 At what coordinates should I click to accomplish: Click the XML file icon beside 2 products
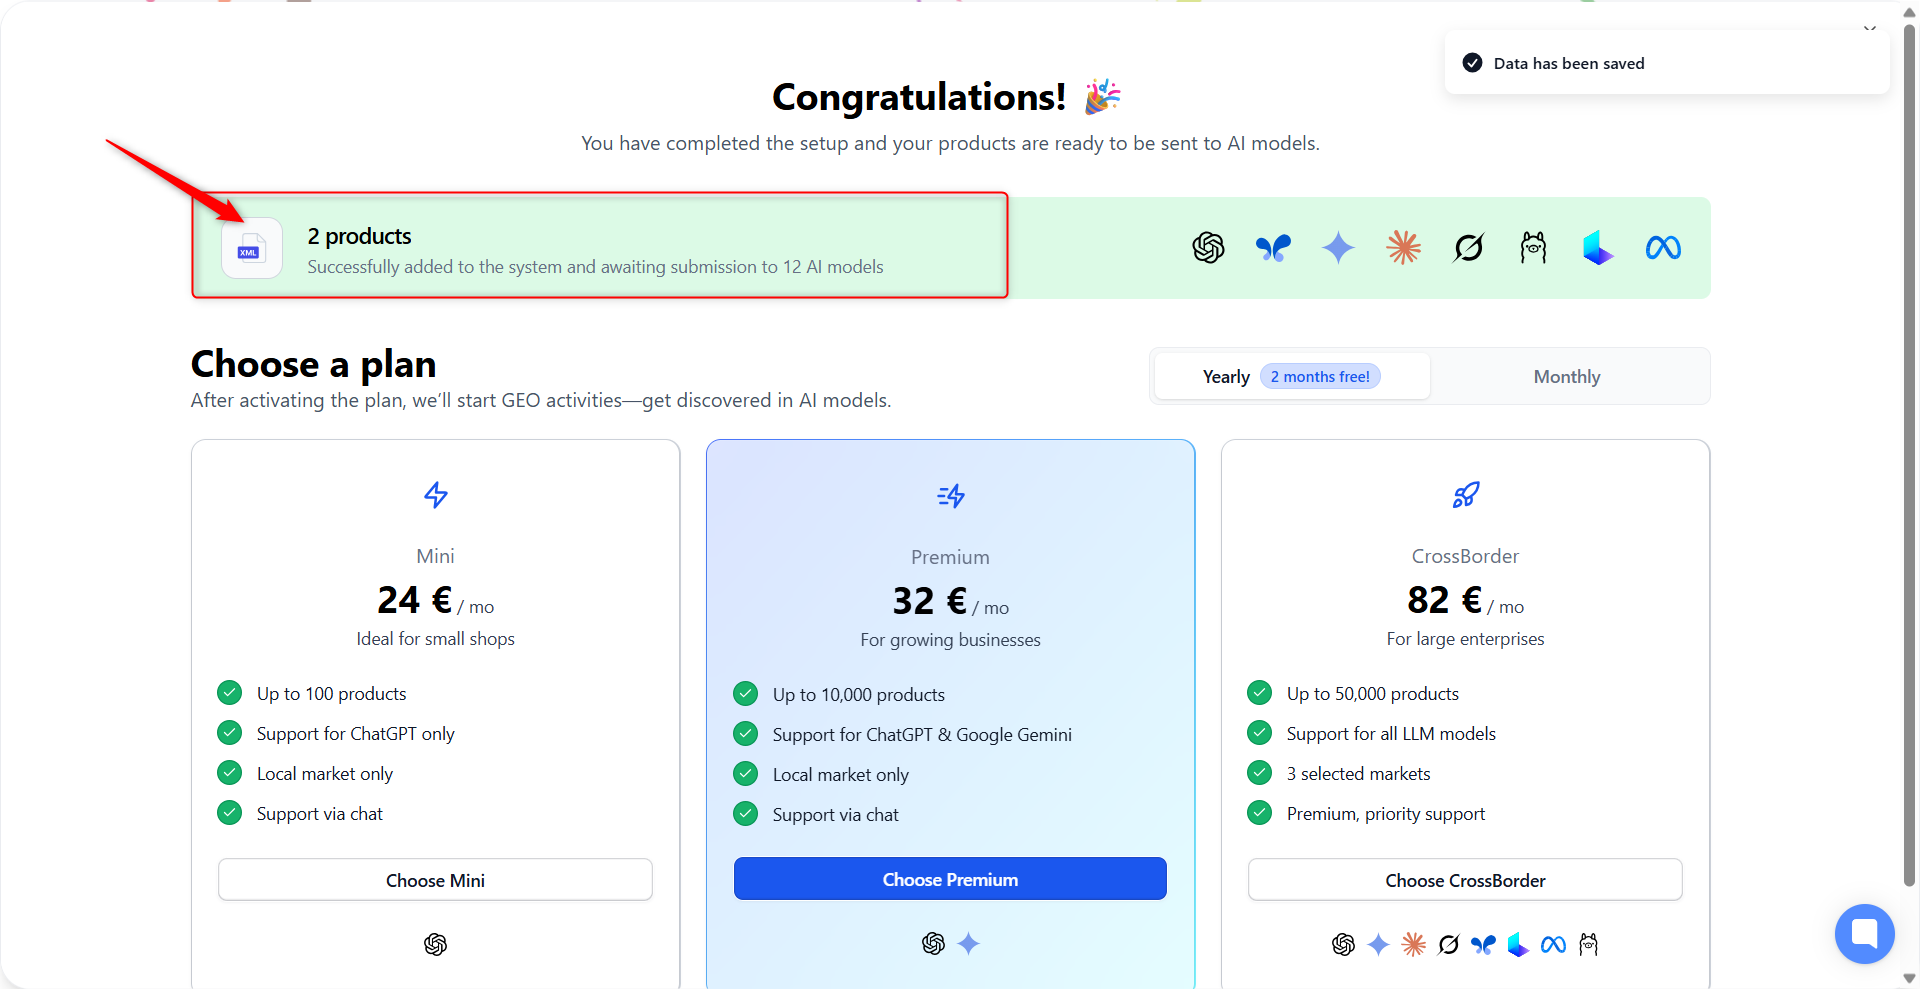click(250, 249)
